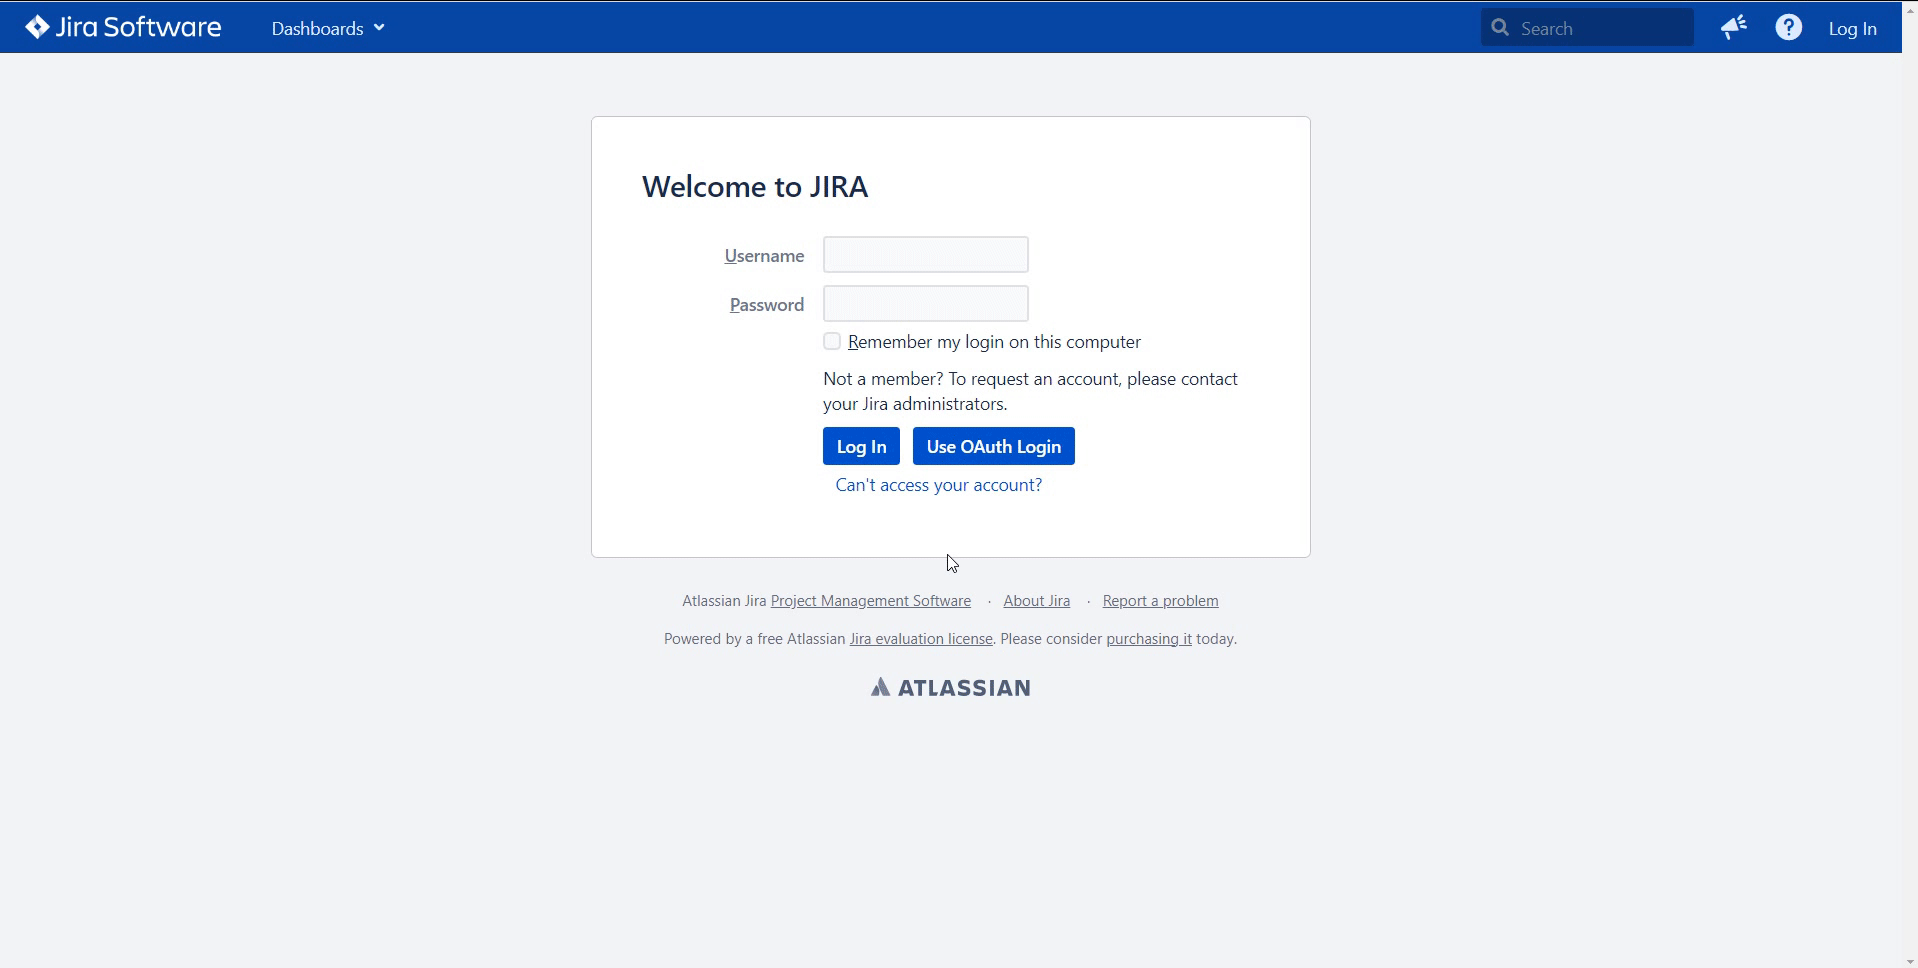1918x968 pixels.
Task: Click the Jira Software logo
Action: tap(122, 27)
